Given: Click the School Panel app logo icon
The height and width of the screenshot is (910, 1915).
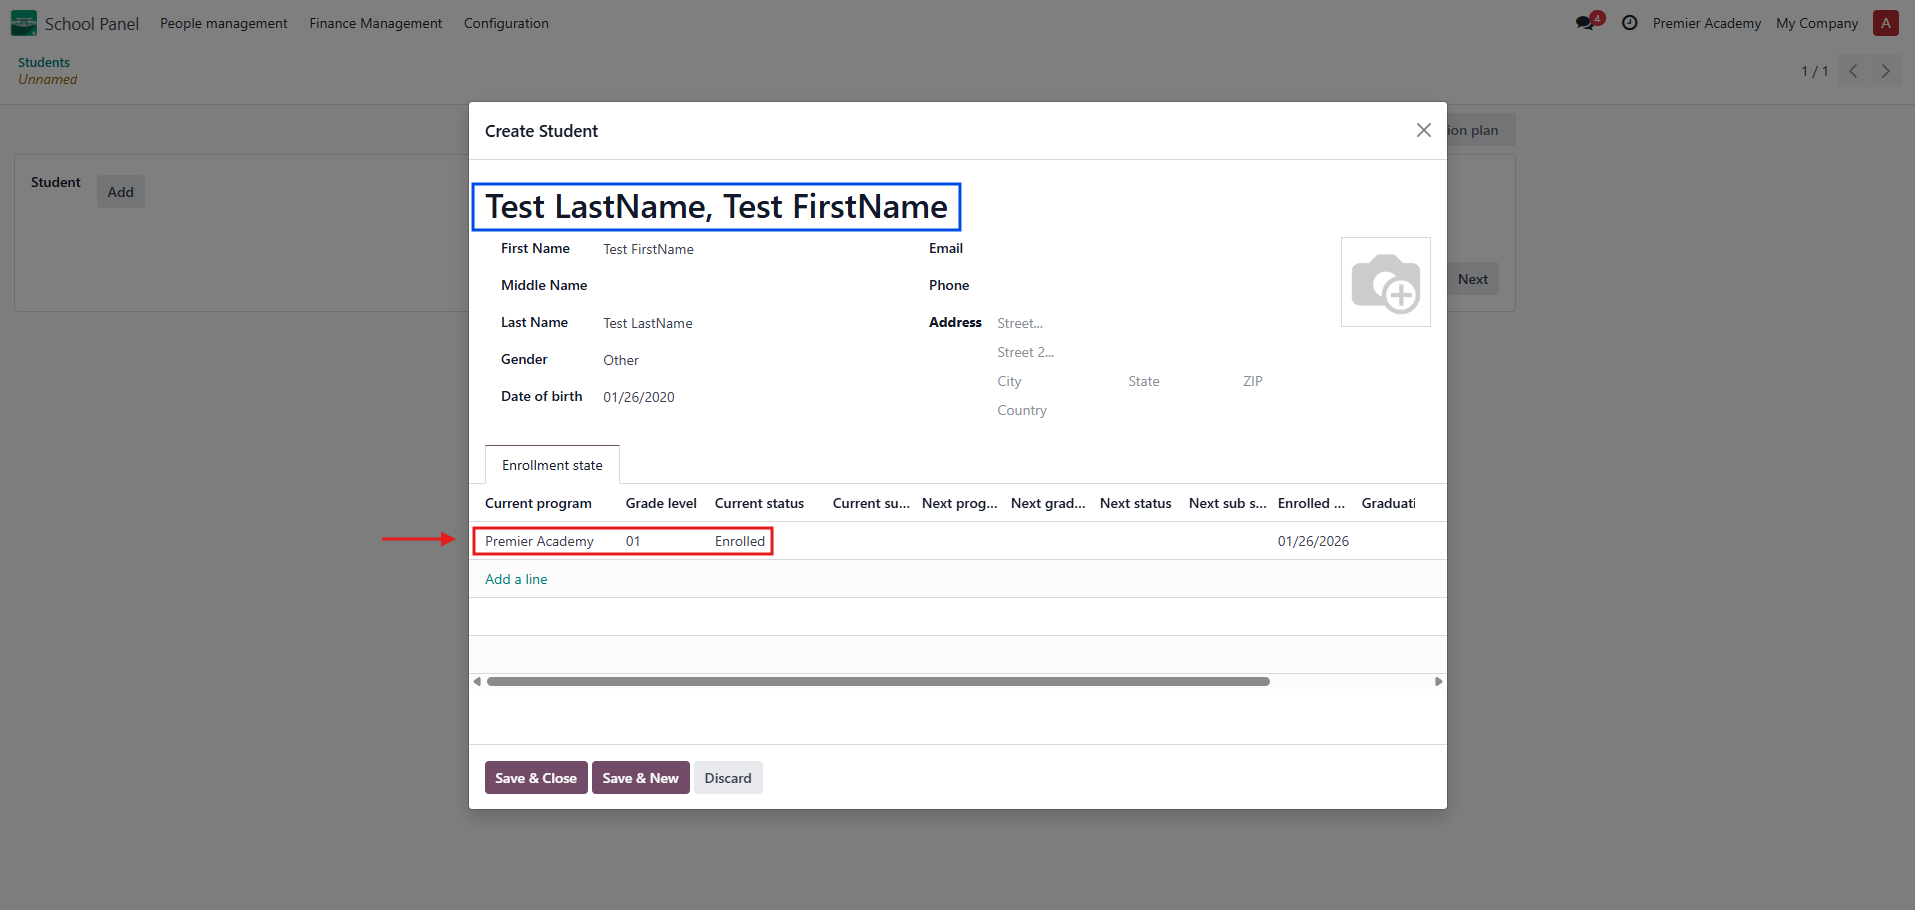Looking at the screenshot, I should [x=24, y=23].
